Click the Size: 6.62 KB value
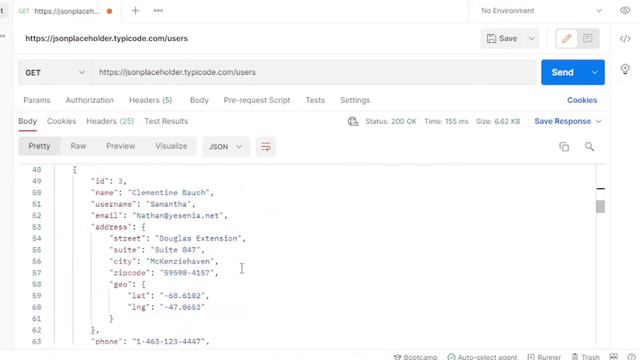 (498, 122)
